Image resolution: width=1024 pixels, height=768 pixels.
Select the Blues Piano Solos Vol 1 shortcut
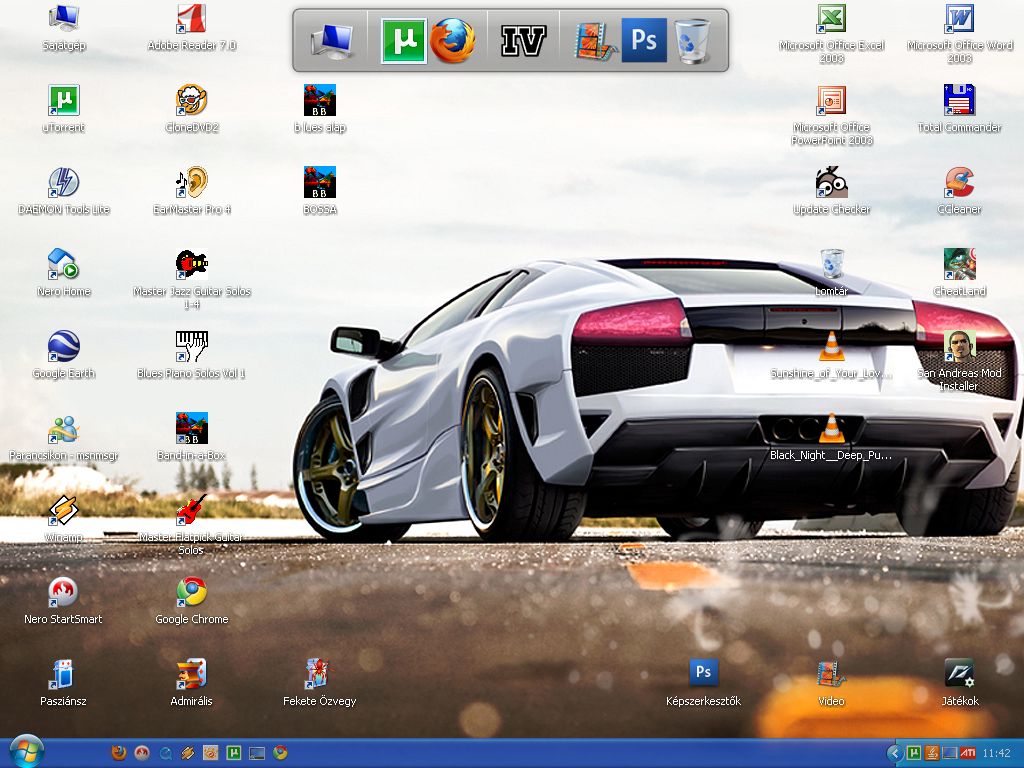click(x=191, y=355)
